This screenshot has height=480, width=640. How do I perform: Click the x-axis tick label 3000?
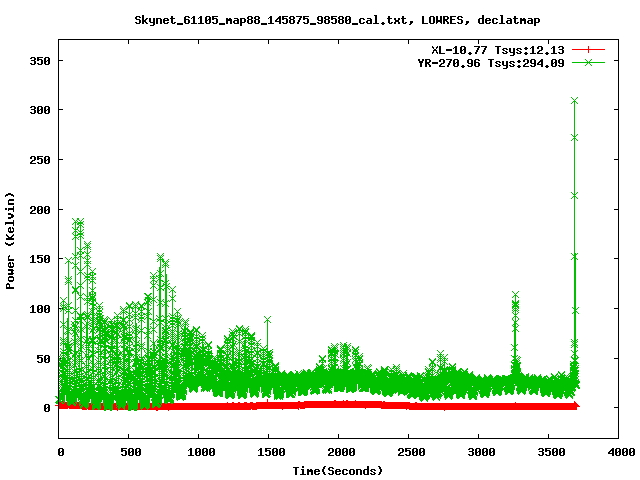(479, 453)
